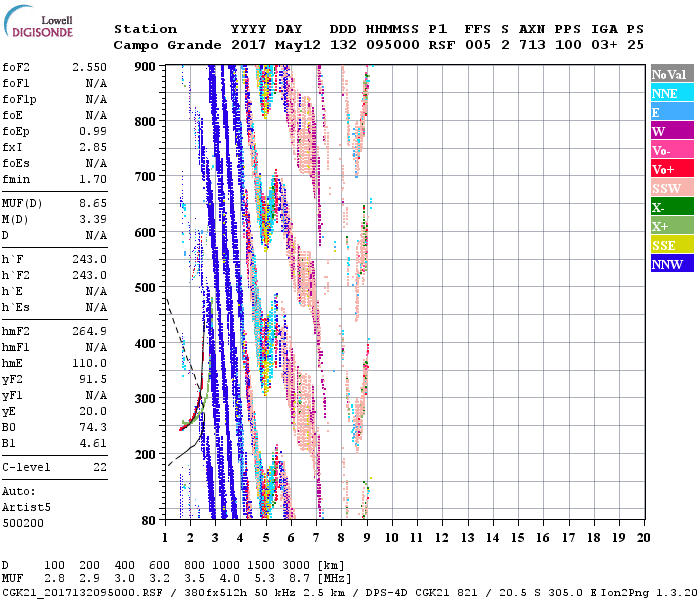The image size is (700, 600).
Task: Click the 5 MHz frequency axis label
Action: [266, 538]
